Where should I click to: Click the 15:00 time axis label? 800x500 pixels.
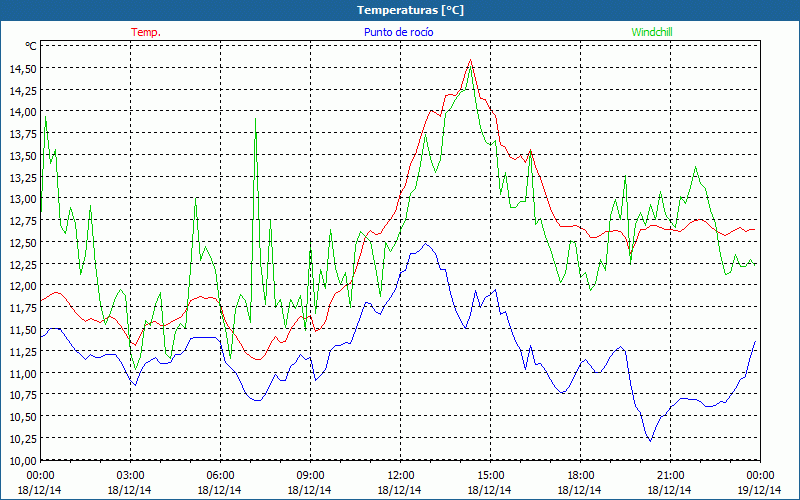tap(490, 476)
